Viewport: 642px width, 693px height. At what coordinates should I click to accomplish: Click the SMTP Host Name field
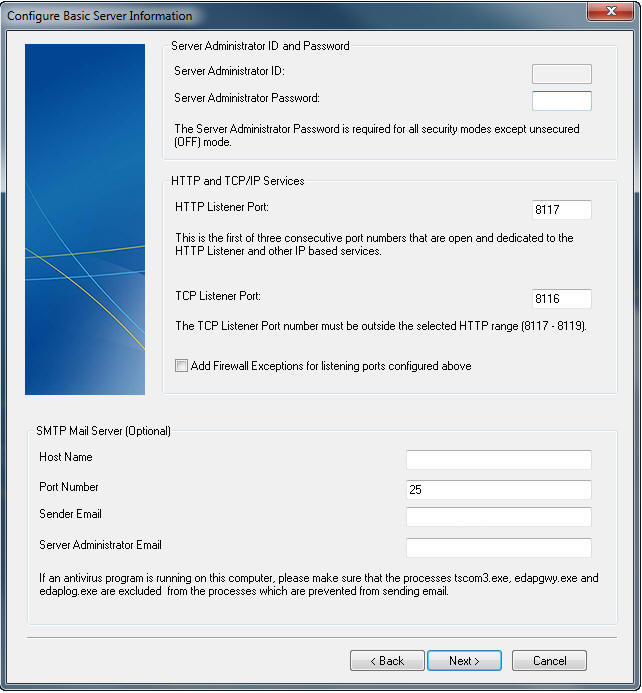pyautogui.click(x=498, y=460)
